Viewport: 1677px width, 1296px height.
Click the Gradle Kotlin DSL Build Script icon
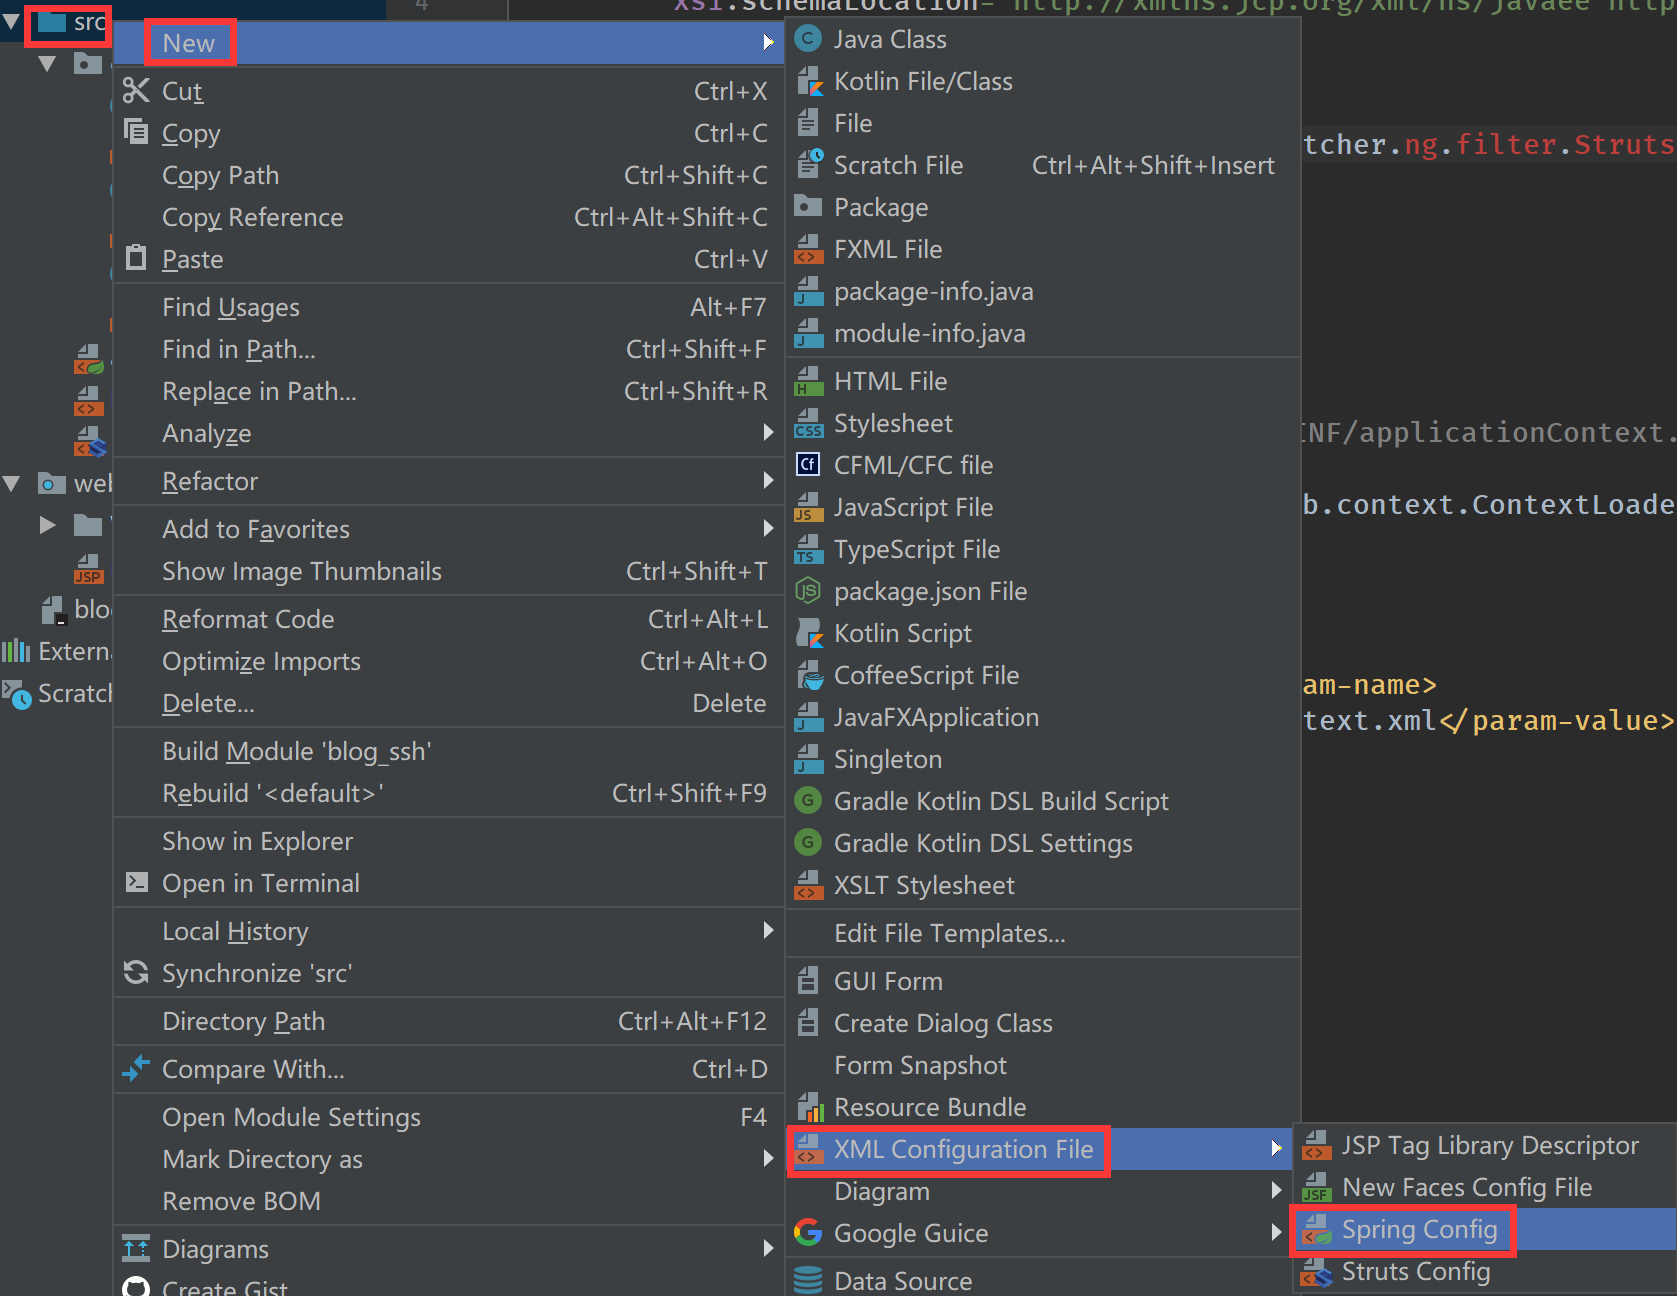(808, 801)
